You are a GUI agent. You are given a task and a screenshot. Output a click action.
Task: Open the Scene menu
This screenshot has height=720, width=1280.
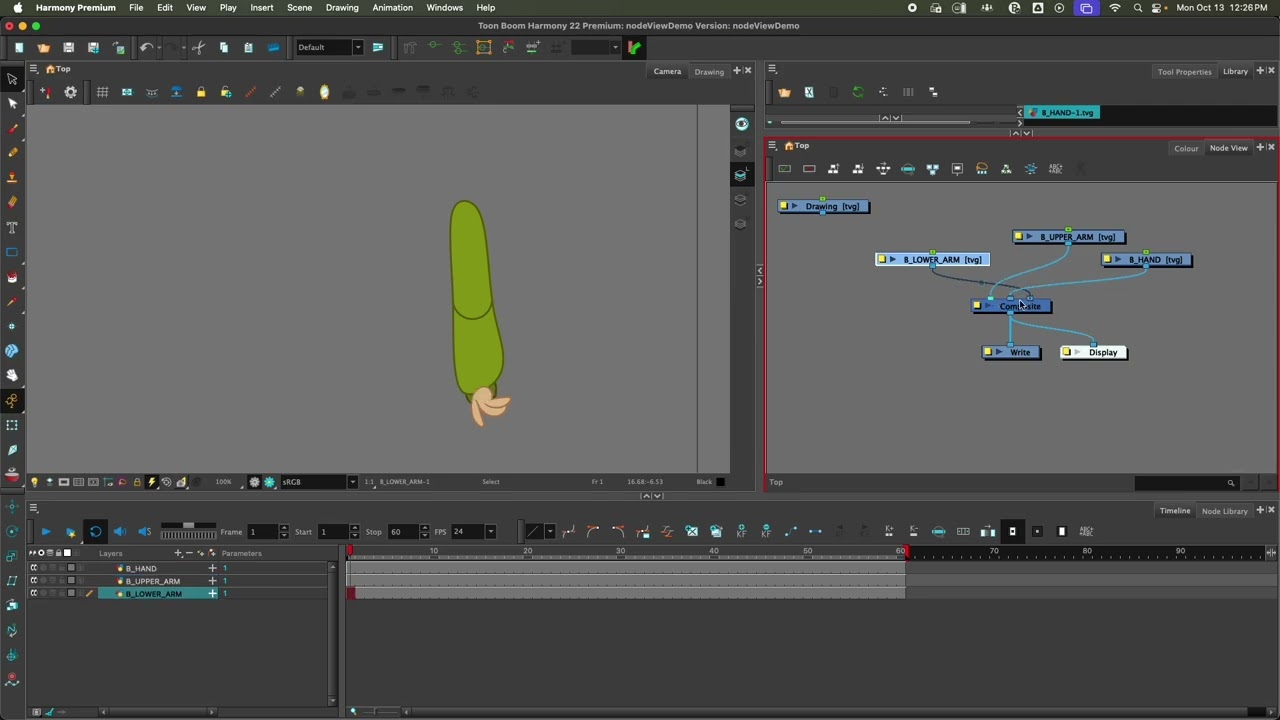299,7
